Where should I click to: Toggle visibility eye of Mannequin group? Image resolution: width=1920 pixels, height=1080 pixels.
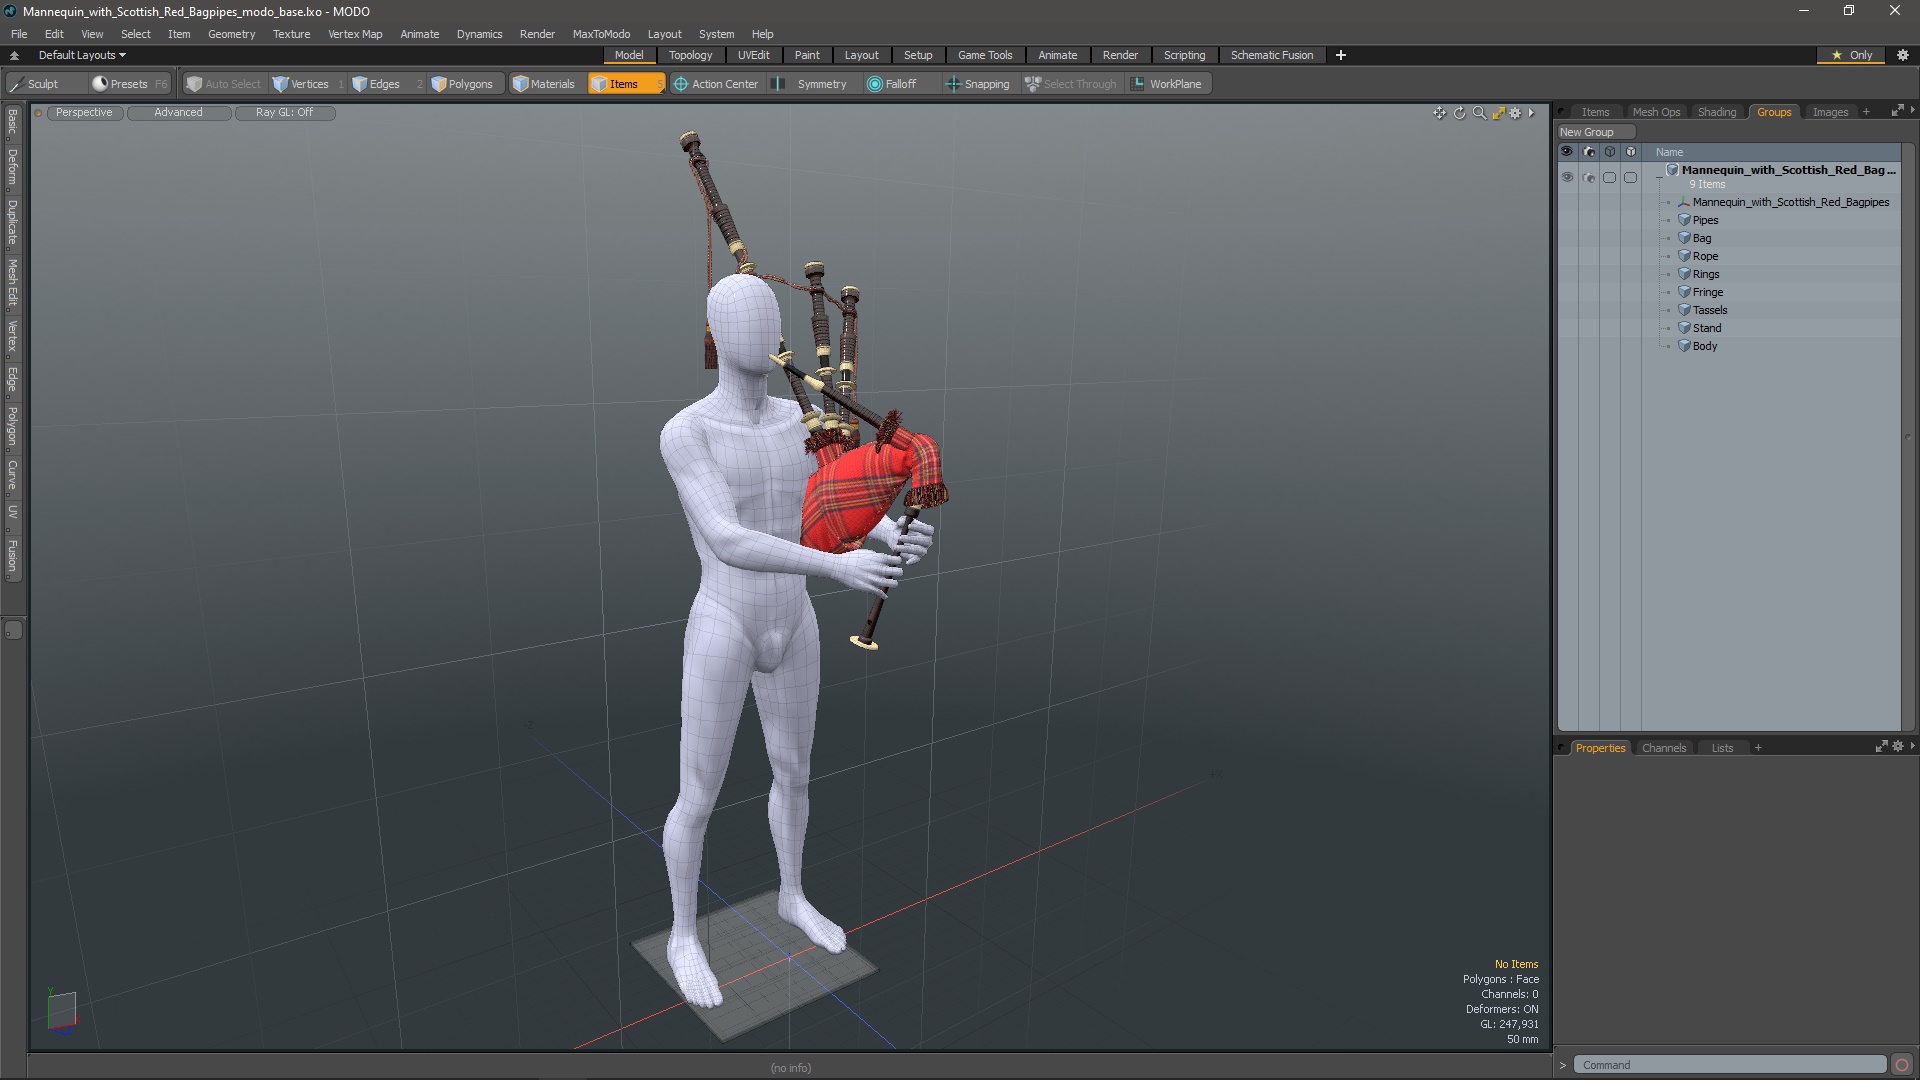(1567, 177)
